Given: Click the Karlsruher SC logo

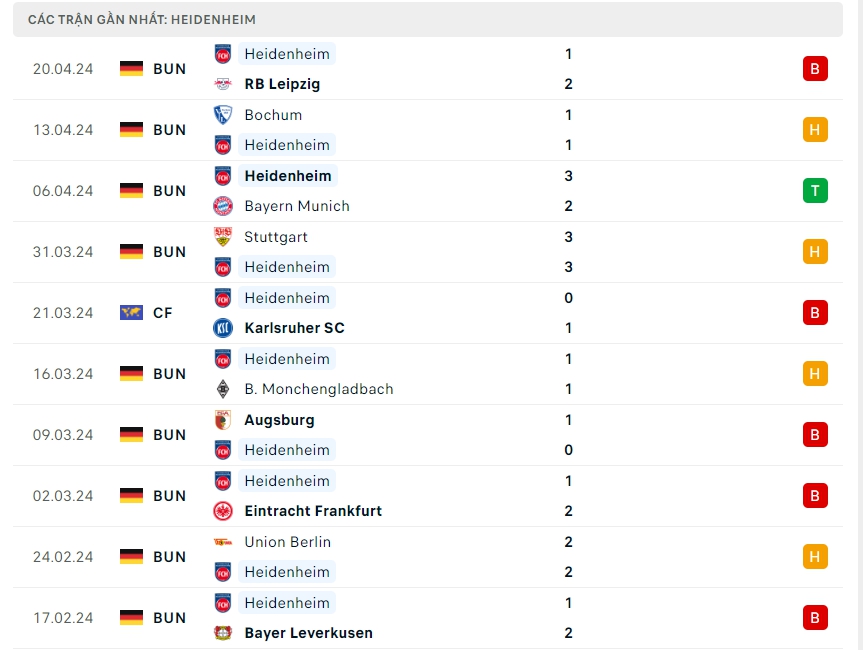Looking at the screenshot, I should (x=223, y=328).
